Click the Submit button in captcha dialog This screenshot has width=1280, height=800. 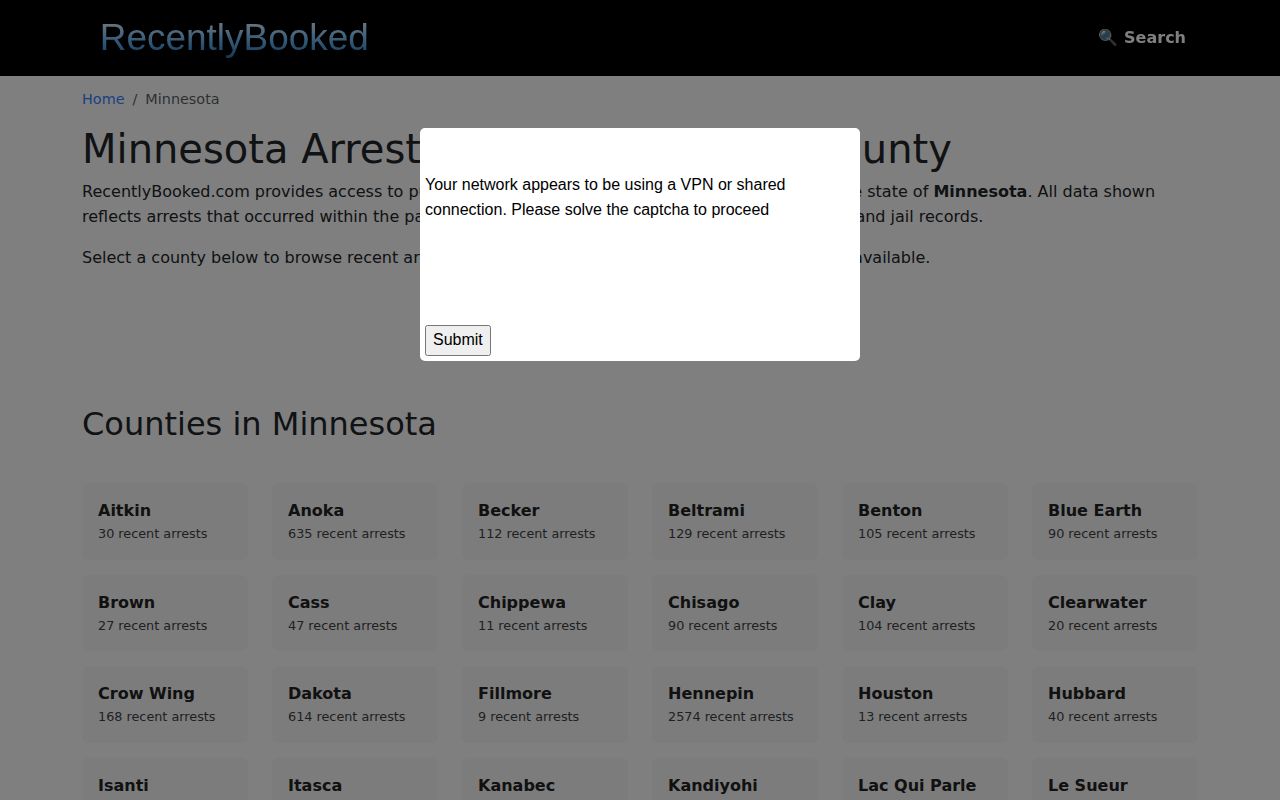458,340
